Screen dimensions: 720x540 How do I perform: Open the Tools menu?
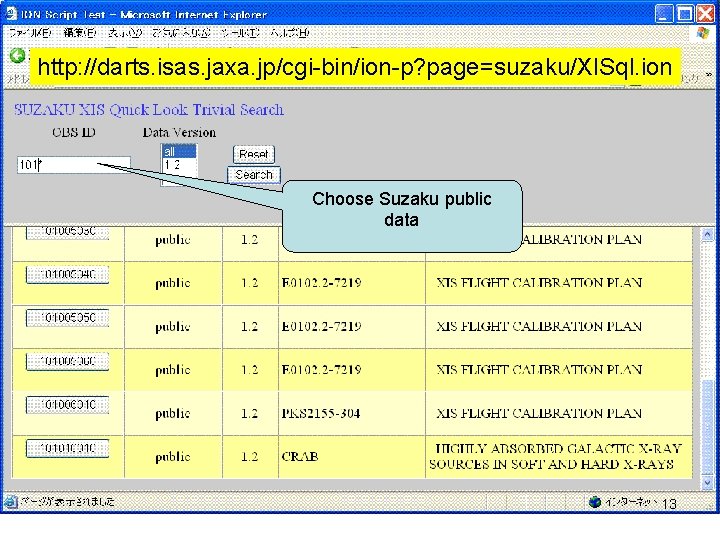click(x=240, y=33)
